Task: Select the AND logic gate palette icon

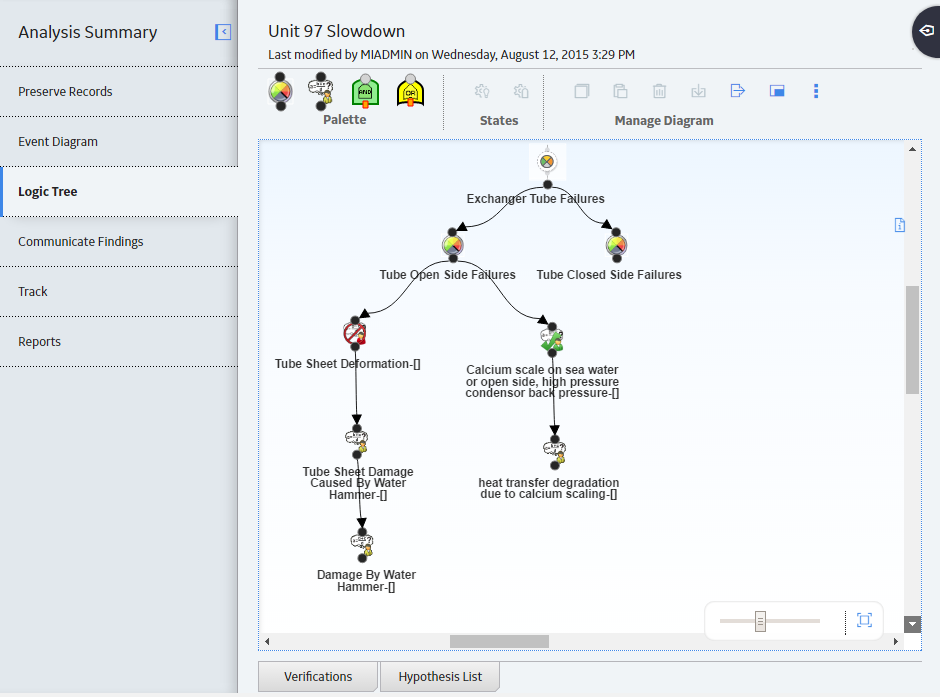Action: tap(365, 92)
